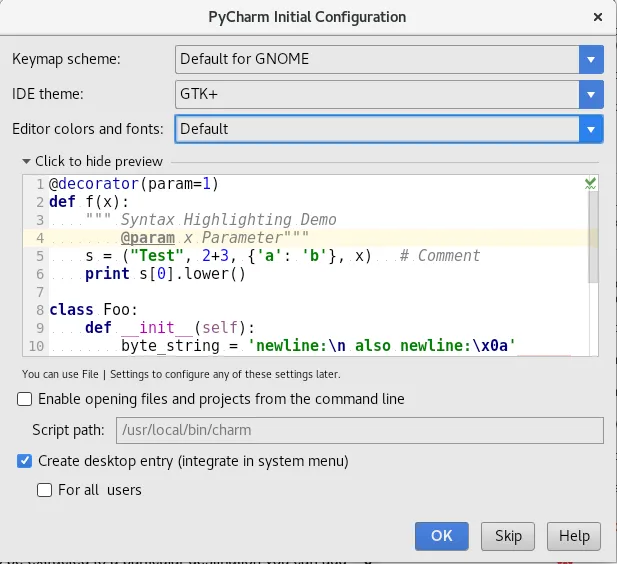Collapse the 'Click to hide preview' section
This screenshot has height=564, width=617.
[92, 161]
